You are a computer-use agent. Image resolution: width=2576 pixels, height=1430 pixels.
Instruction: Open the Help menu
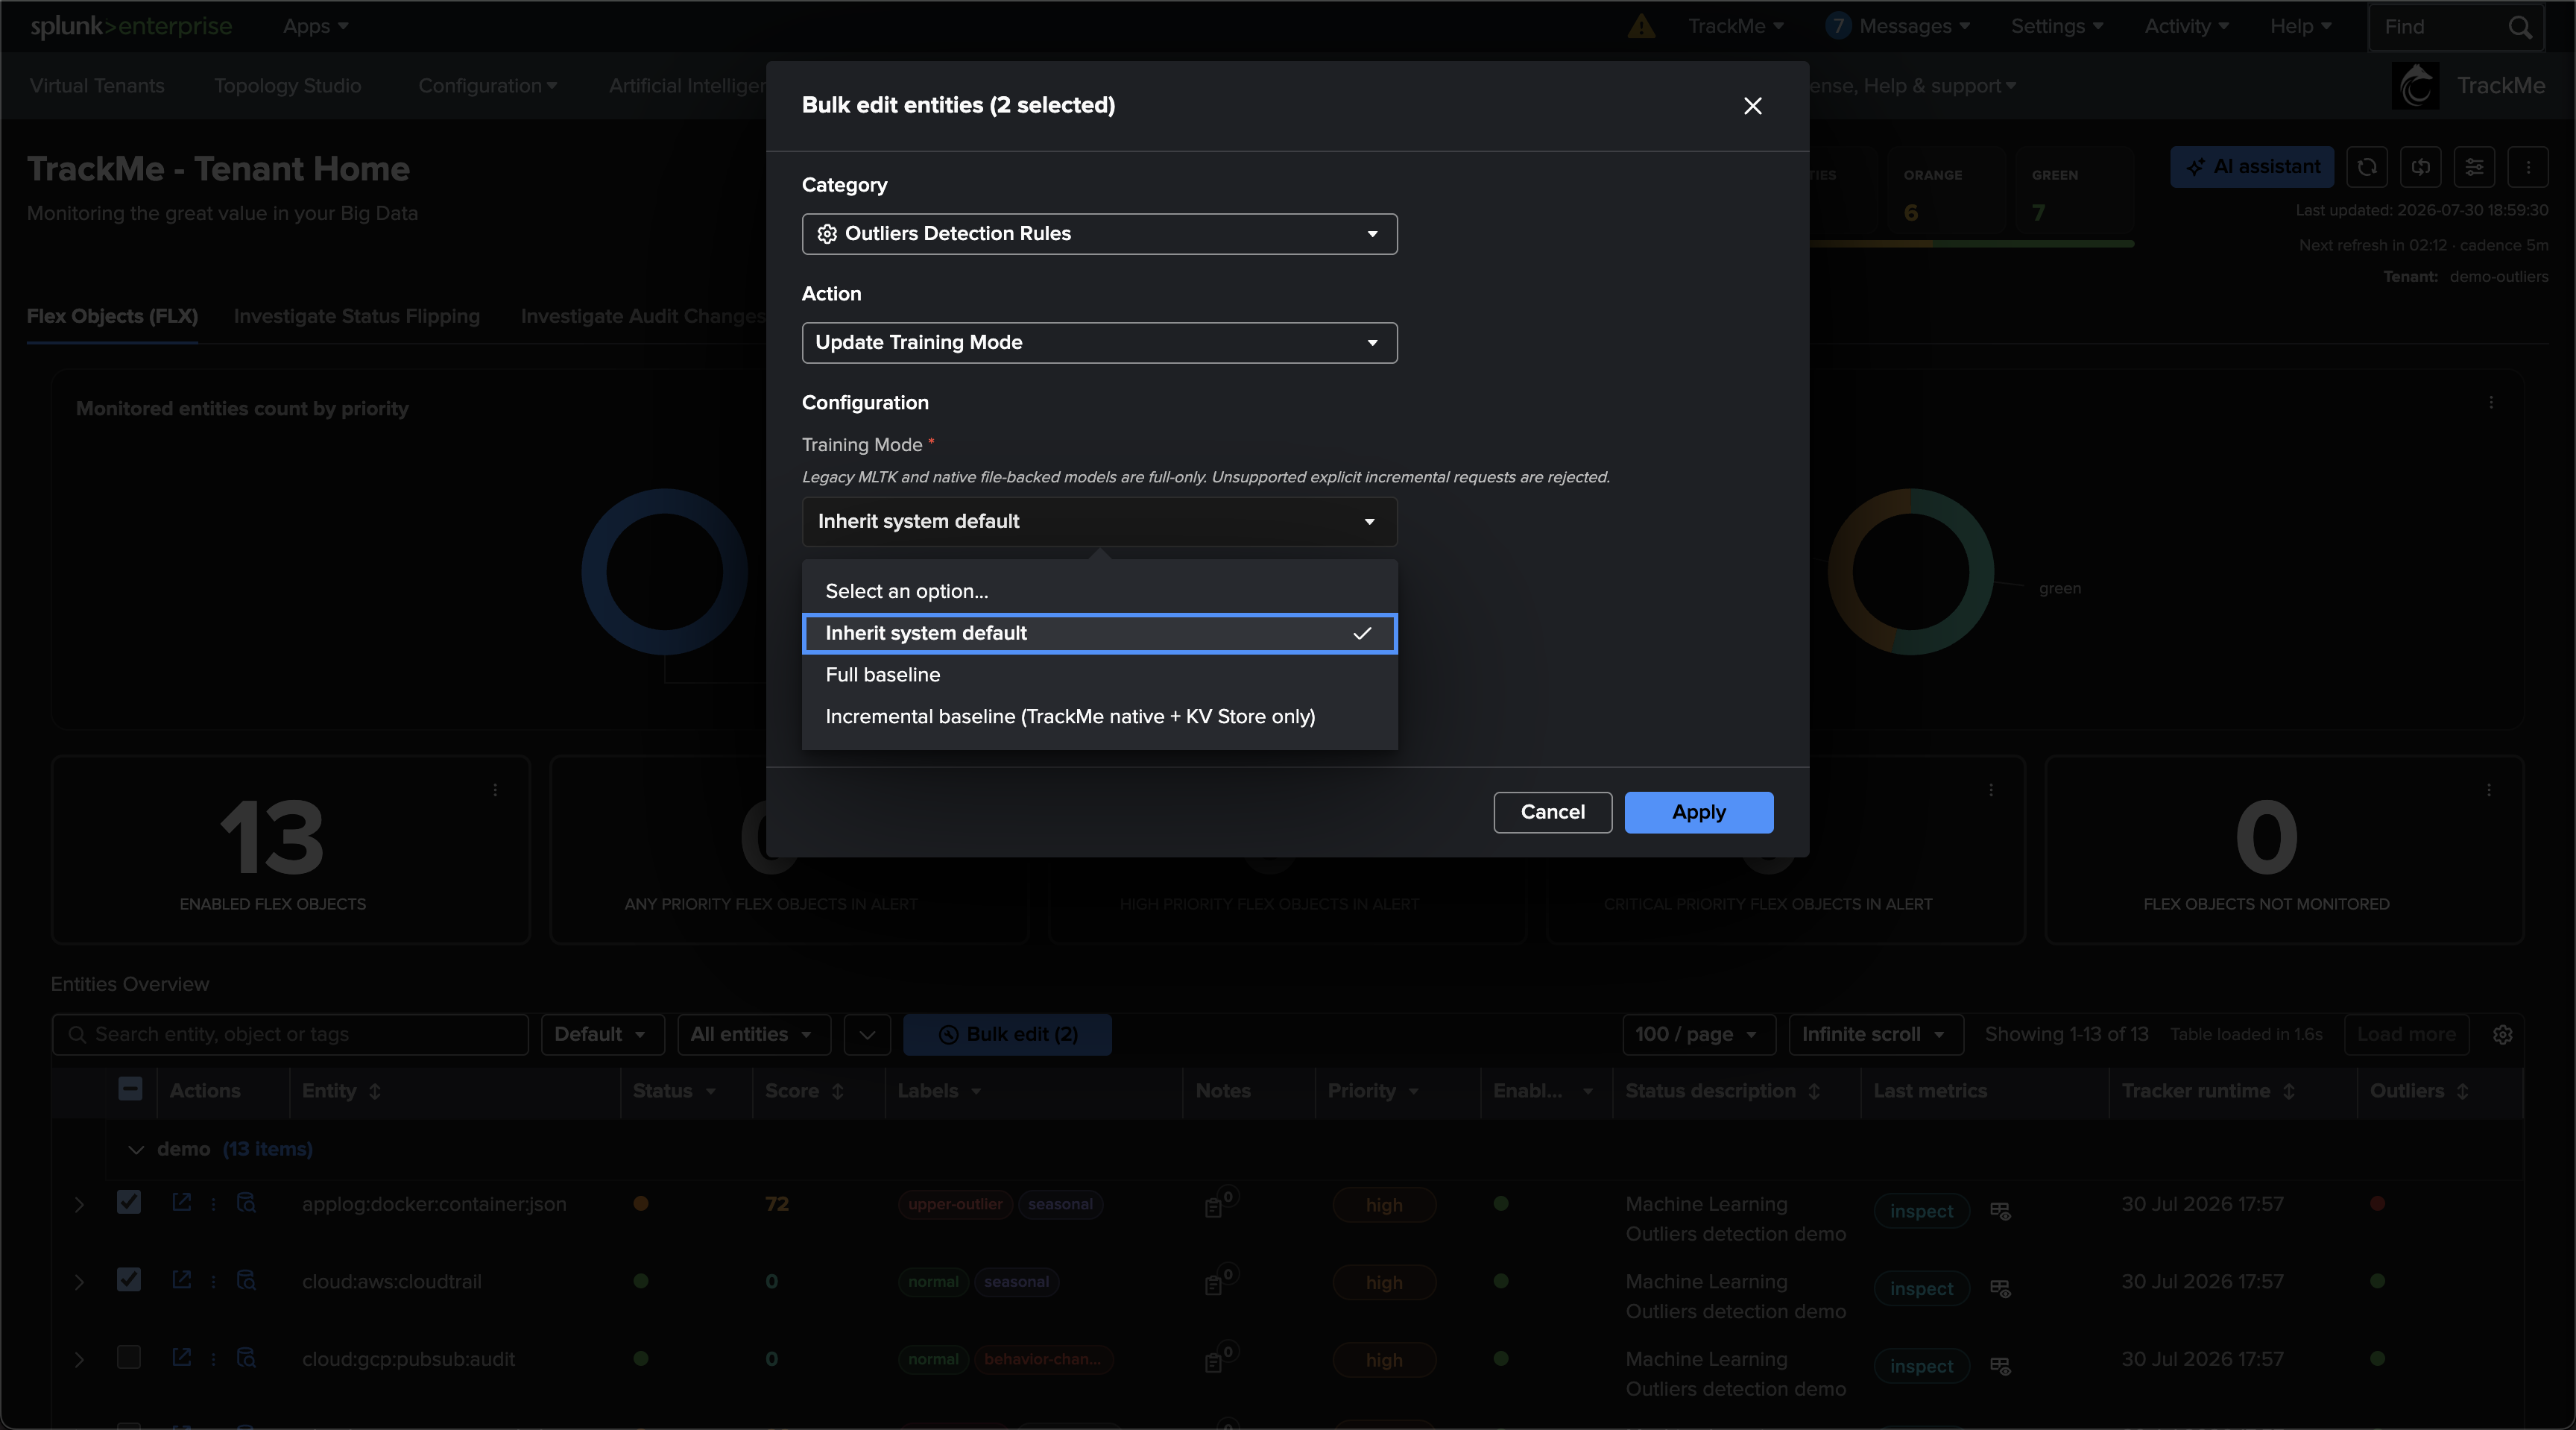[x=2300, y=27]
